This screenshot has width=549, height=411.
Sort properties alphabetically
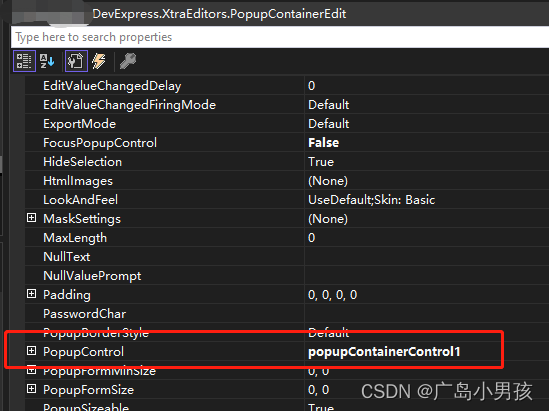[47, 61]
